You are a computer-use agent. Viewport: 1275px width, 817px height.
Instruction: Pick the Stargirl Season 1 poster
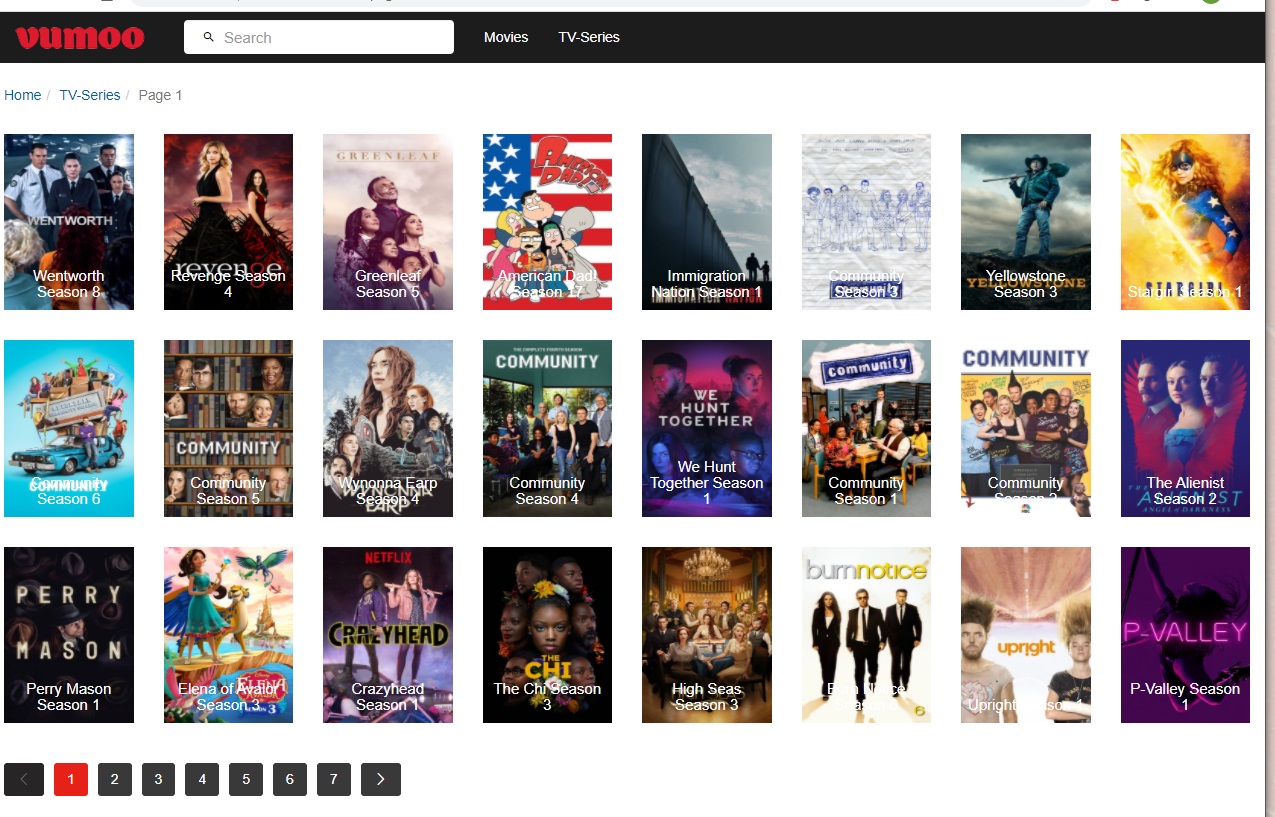[1185, 222]
